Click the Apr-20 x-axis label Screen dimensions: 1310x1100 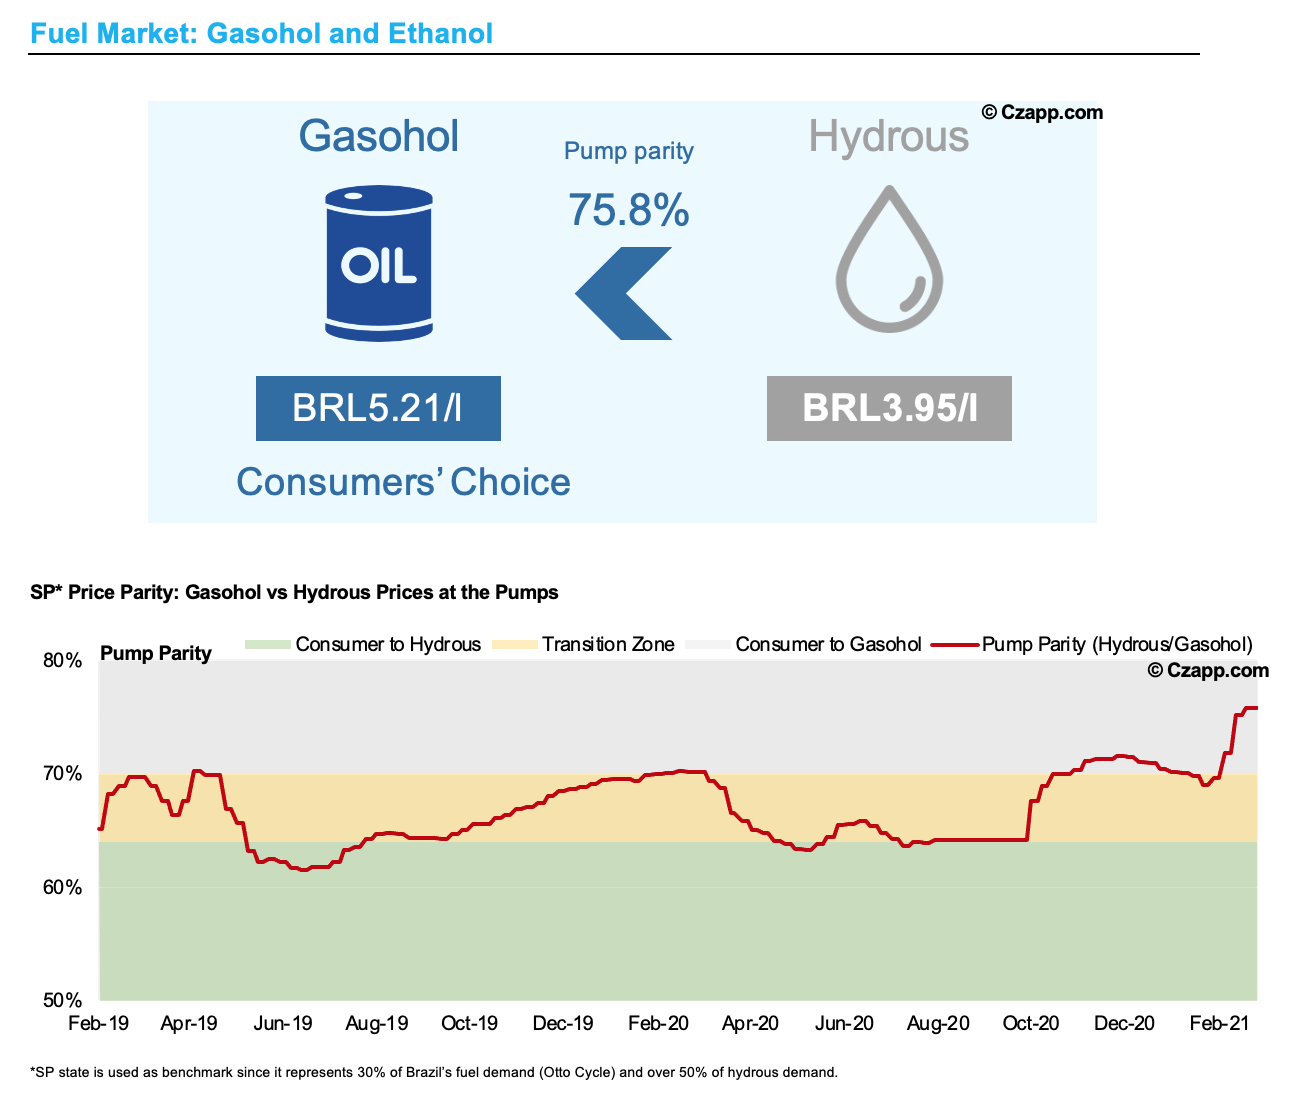[750, 1024]
